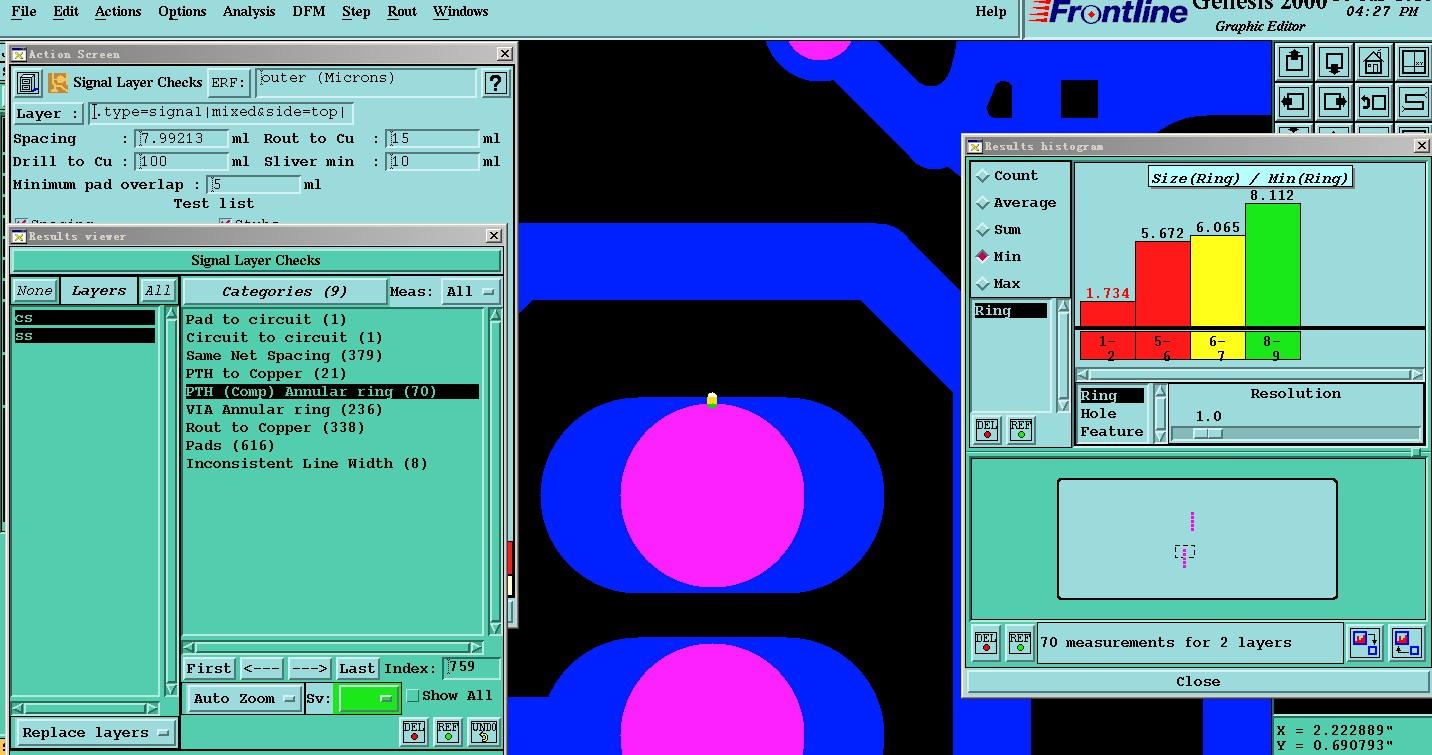
Task: Click DEL icon in Results viewer
Action: (414, 732)
